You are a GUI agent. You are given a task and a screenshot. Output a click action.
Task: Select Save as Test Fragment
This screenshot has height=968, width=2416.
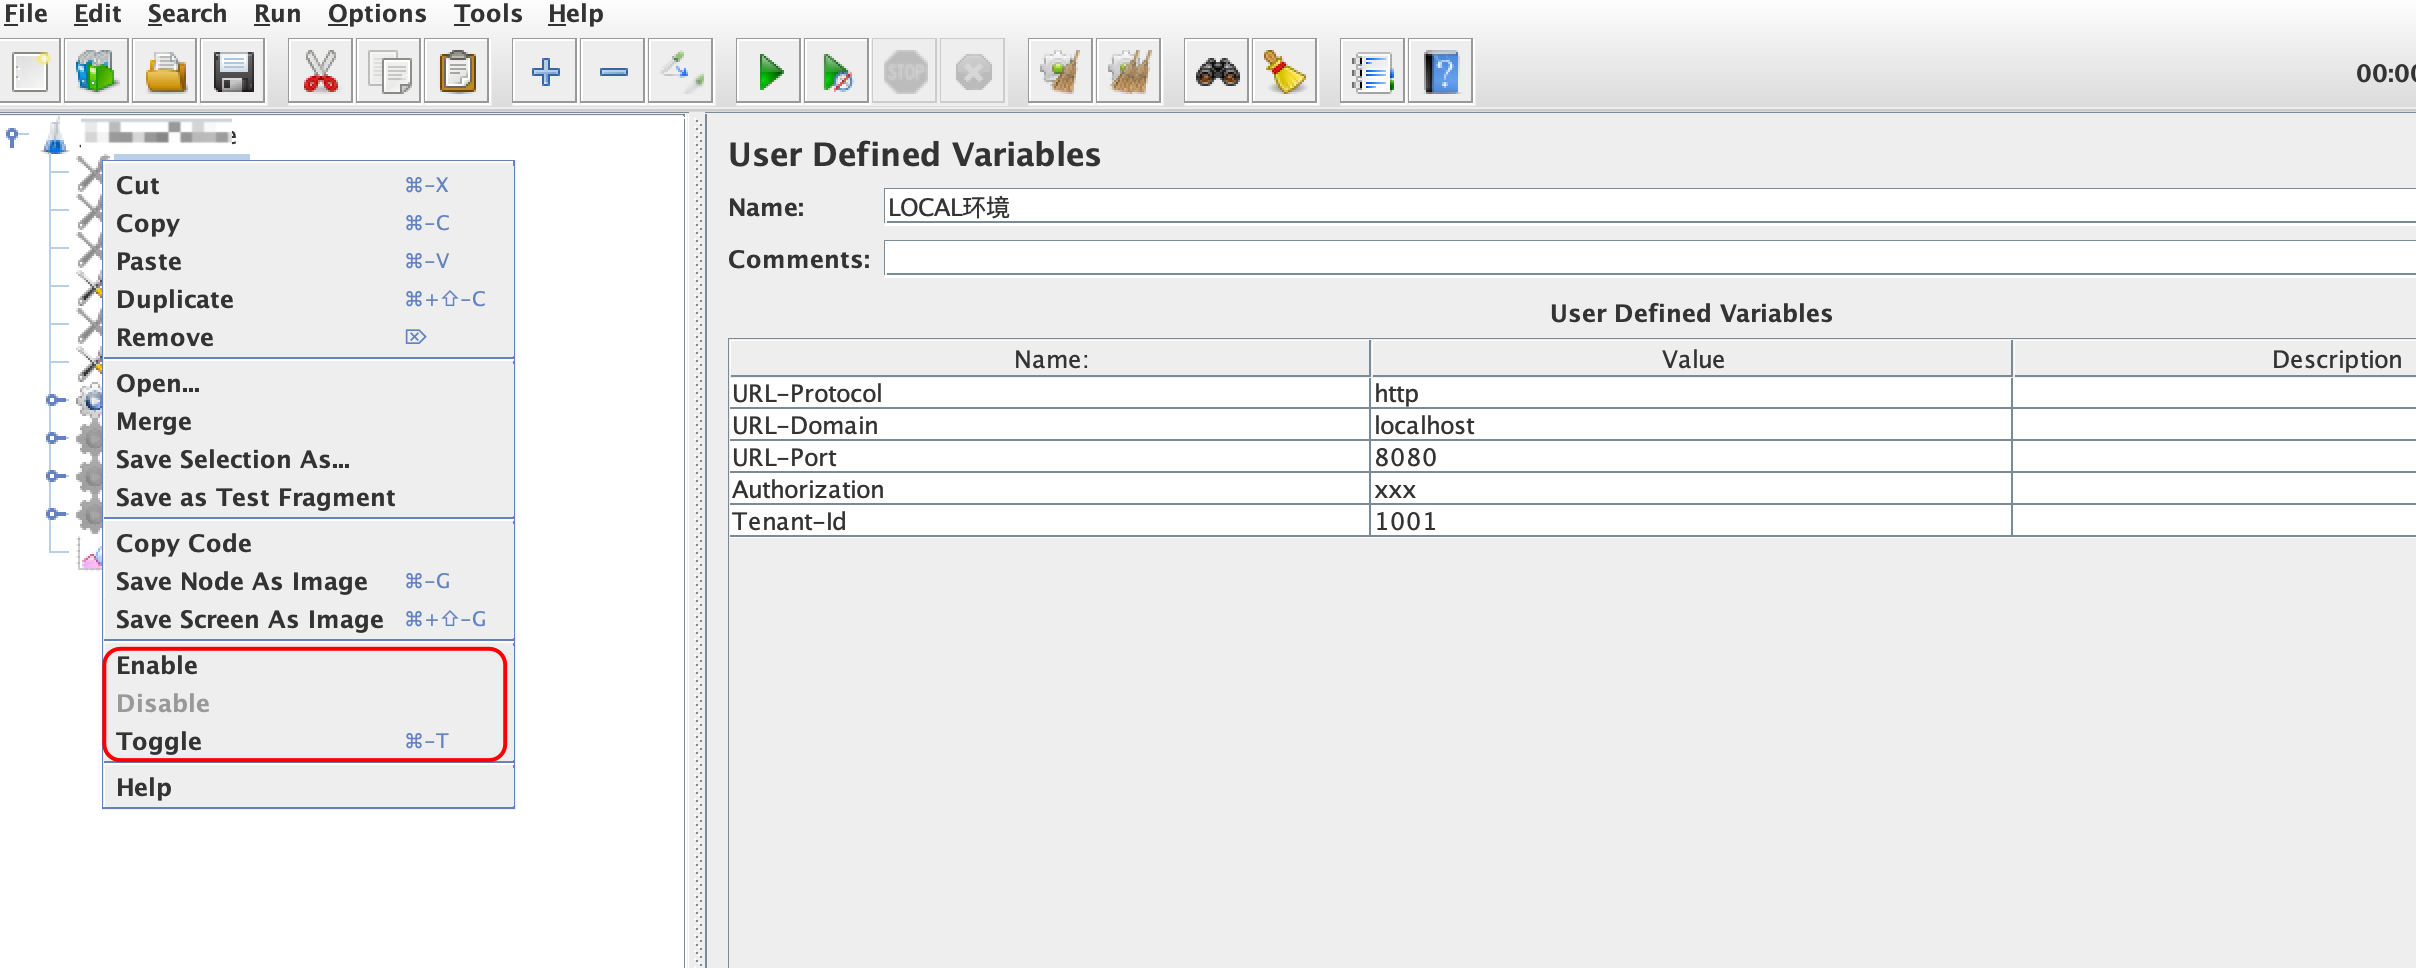(x=309, y=497)
